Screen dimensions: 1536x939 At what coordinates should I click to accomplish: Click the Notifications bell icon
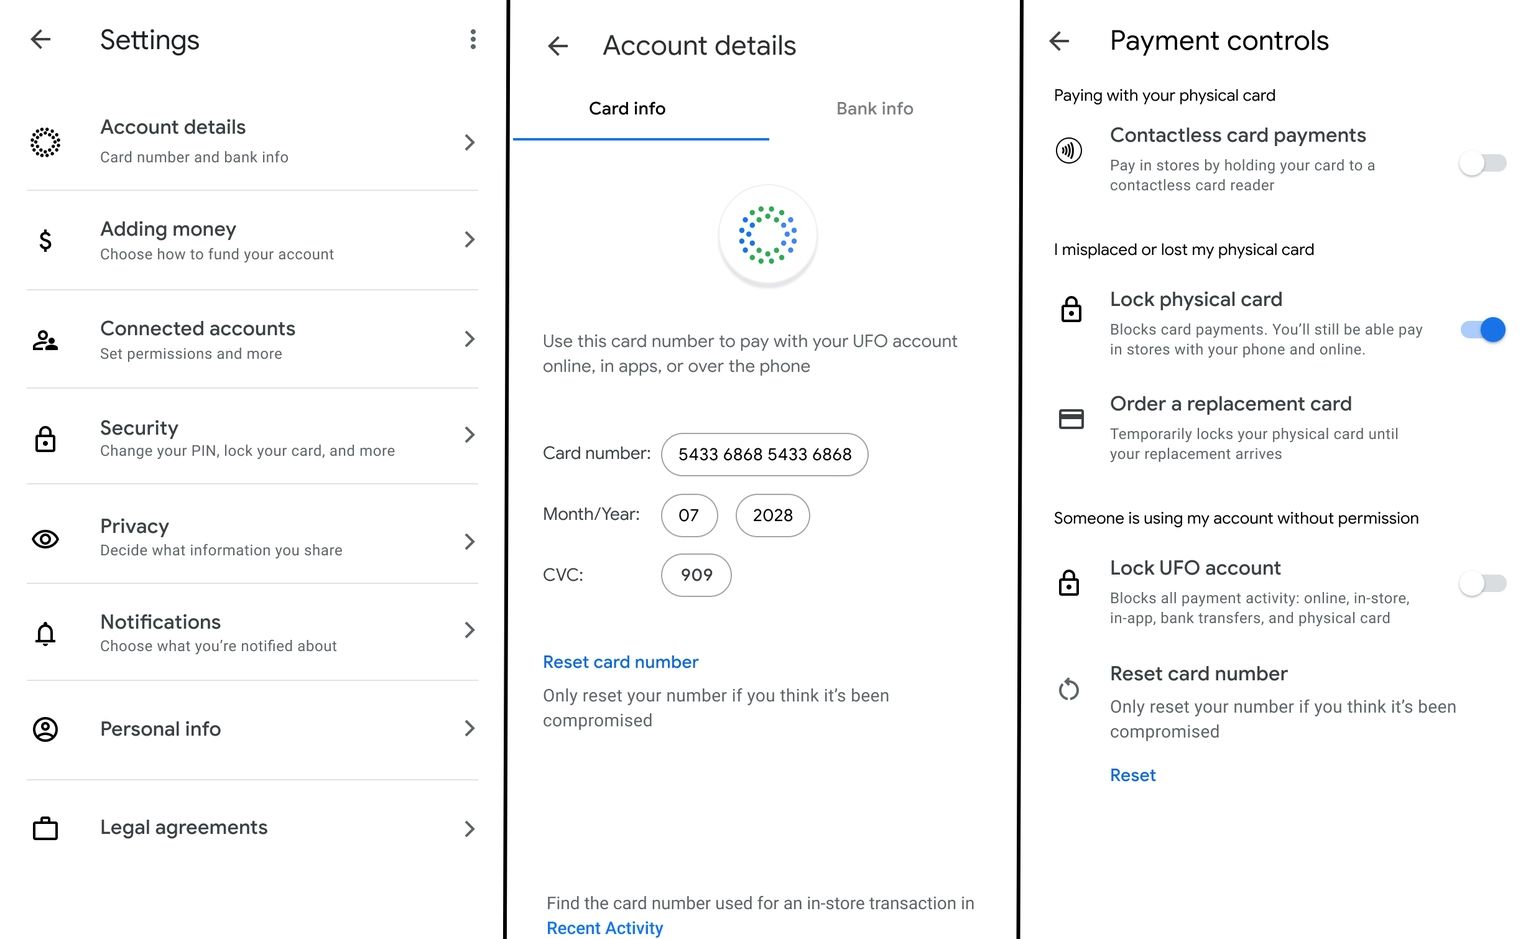point(45,634)
